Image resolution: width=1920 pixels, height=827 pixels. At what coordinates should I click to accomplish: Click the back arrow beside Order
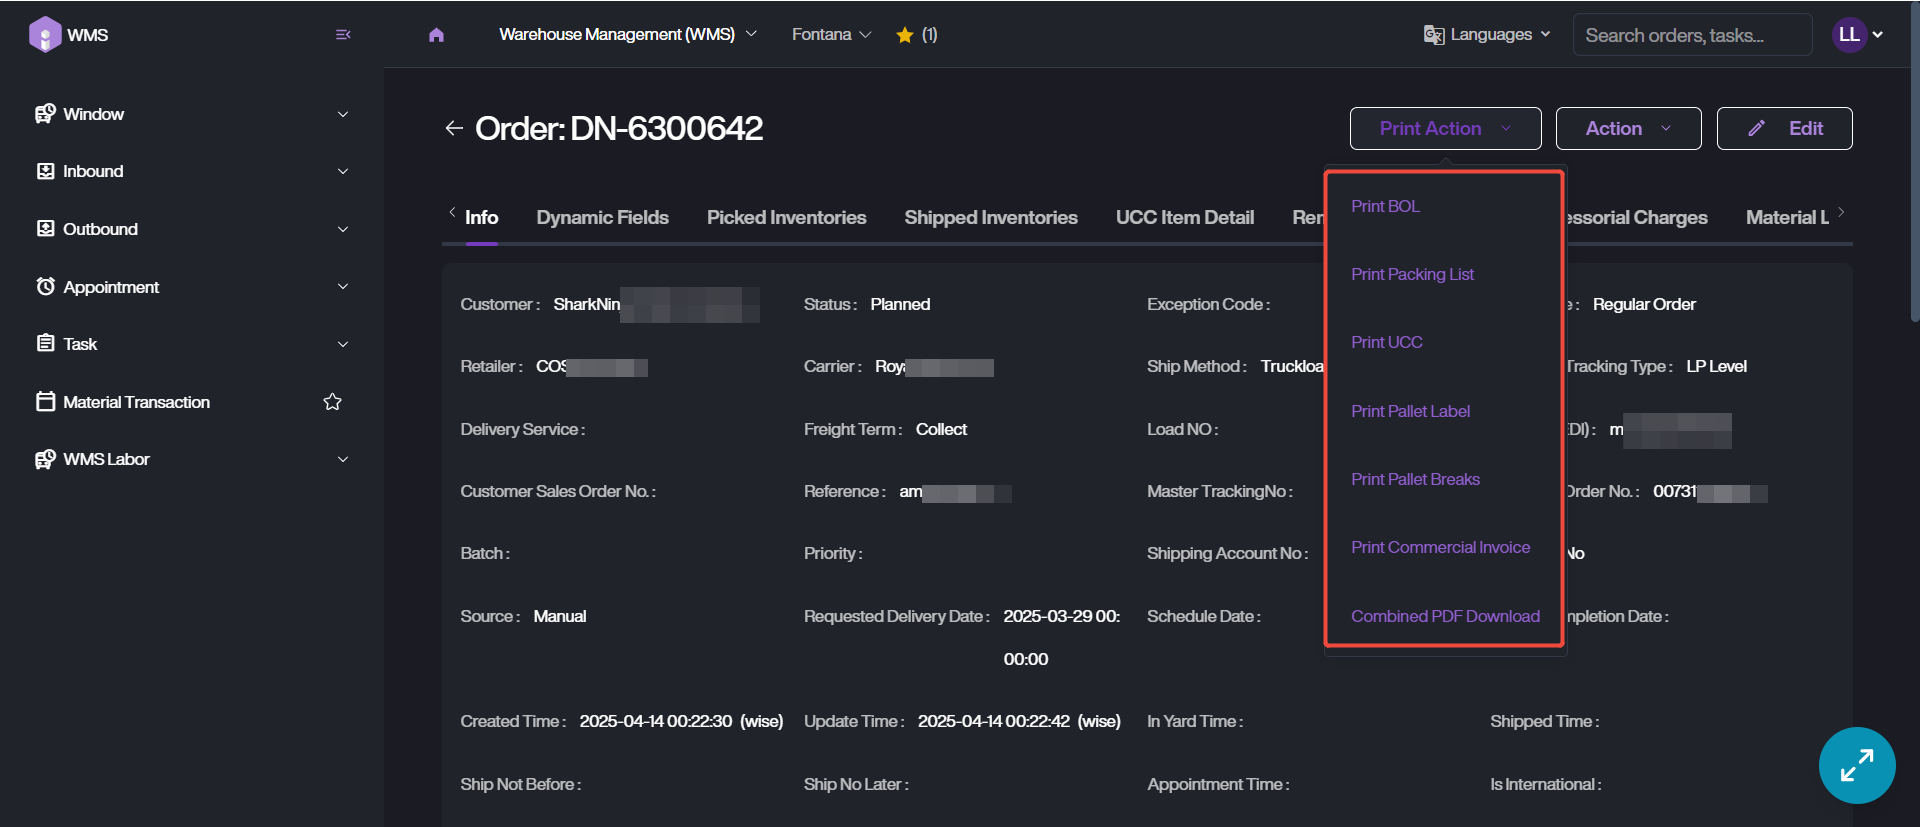(454, 128)
